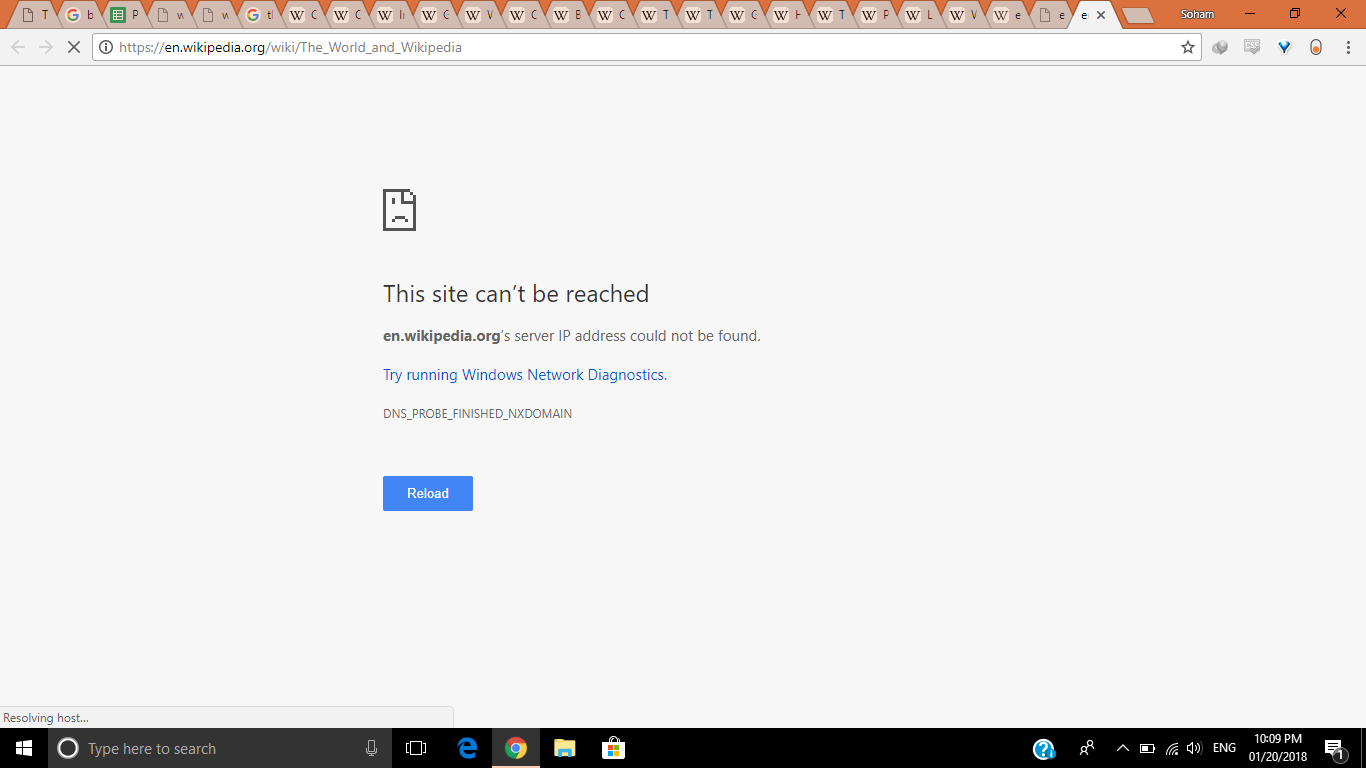Switch to the Google Sheets tab
The image size is (1366, 768).
(x=124, y=15)
